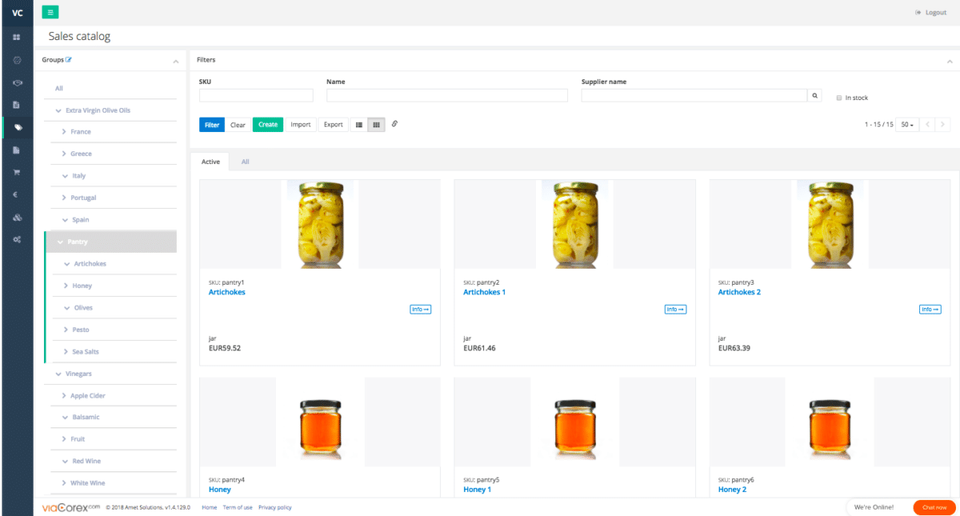Switch to the All tab
Image resolution: width=960 pixels, height=516 pixels.
(245, 161)
